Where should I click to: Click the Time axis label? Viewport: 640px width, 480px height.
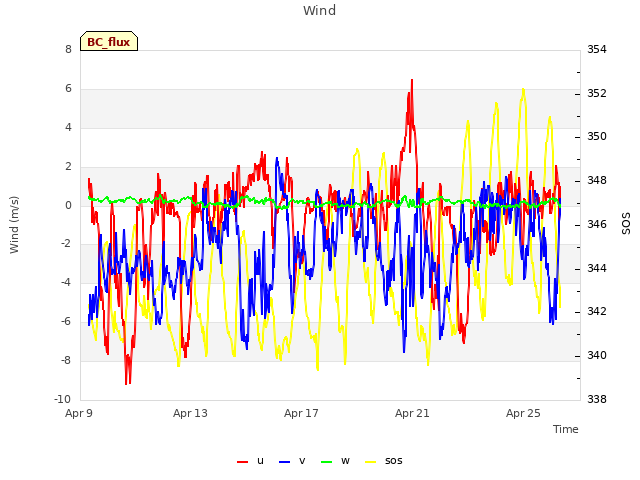point(566,429)
